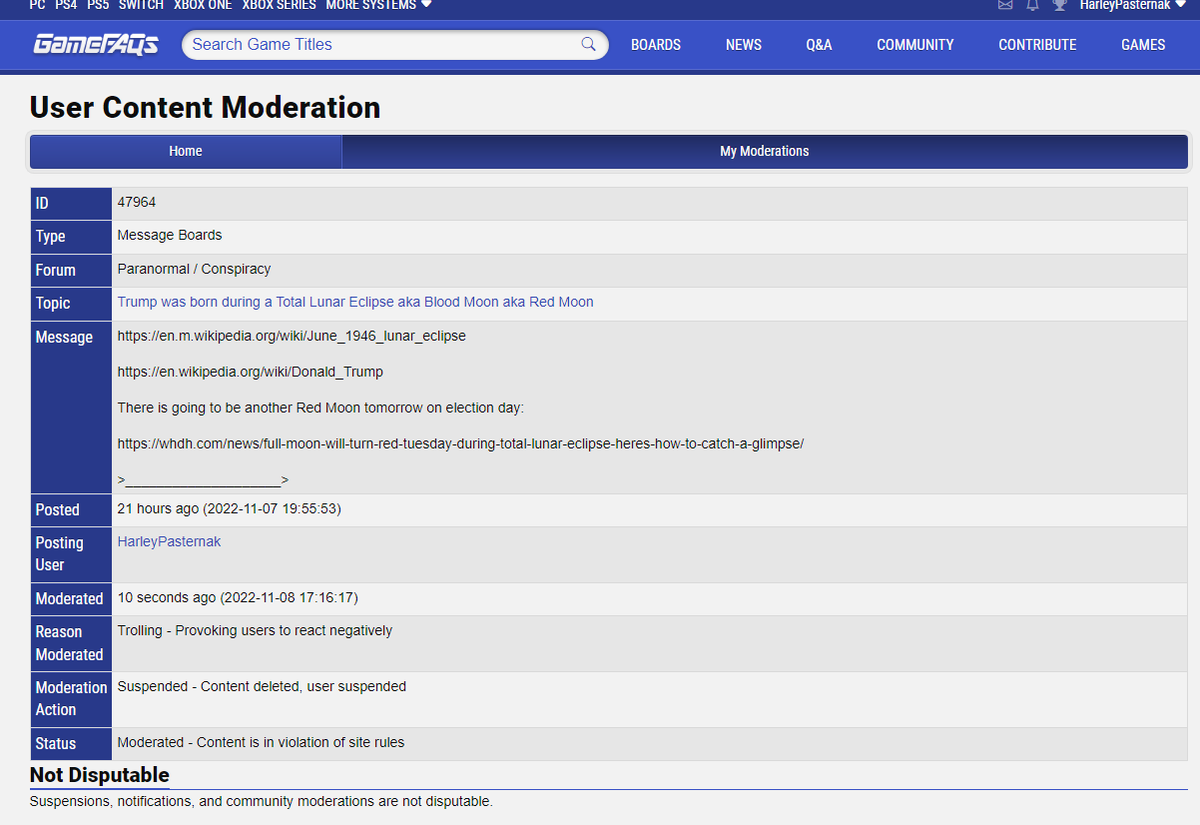Click the Trolling reason moderated text
Screen dimensions: 1200x825
[x=255, y=631]
